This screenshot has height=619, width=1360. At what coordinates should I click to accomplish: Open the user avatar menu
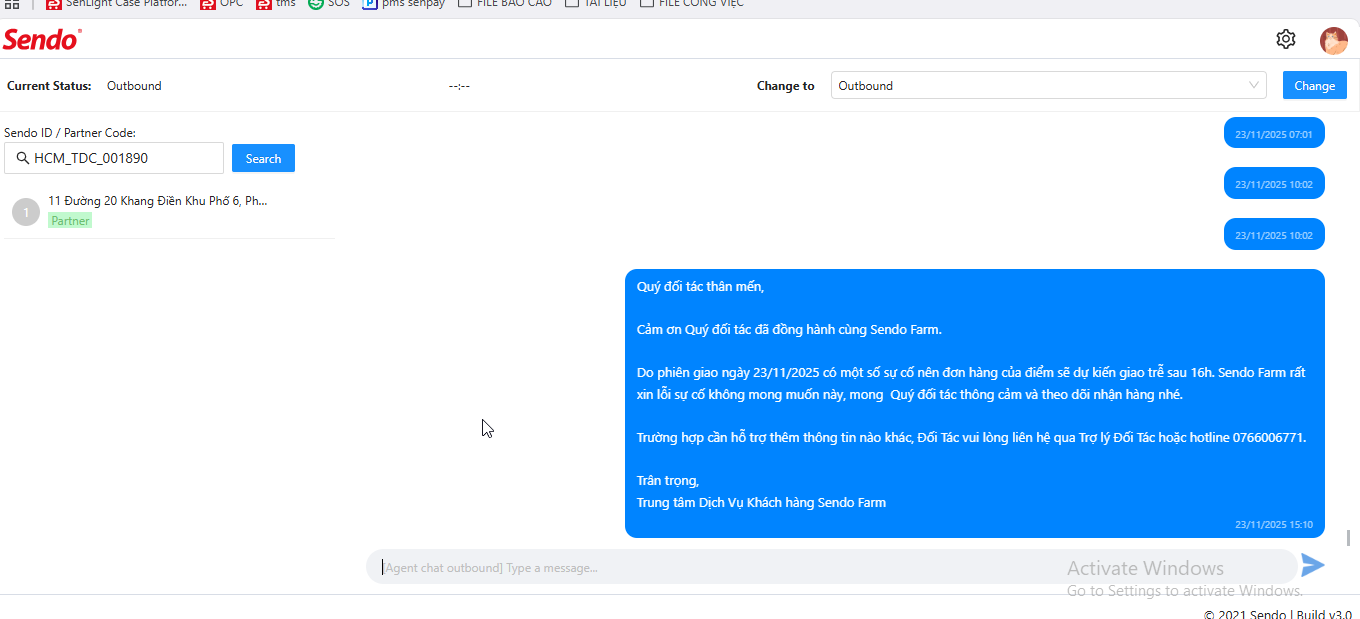point(1334,40)
